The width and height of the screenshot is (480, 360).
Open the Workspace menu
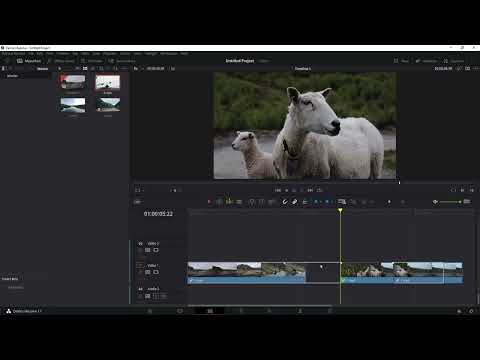pos(169,54)
